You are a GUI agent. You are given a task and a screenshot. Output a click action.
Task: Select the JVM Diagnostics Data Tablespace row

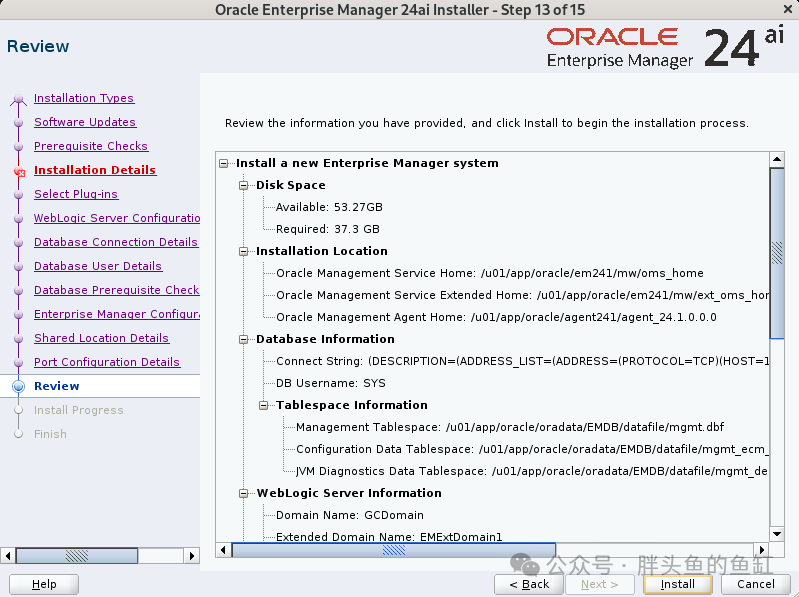532,471
